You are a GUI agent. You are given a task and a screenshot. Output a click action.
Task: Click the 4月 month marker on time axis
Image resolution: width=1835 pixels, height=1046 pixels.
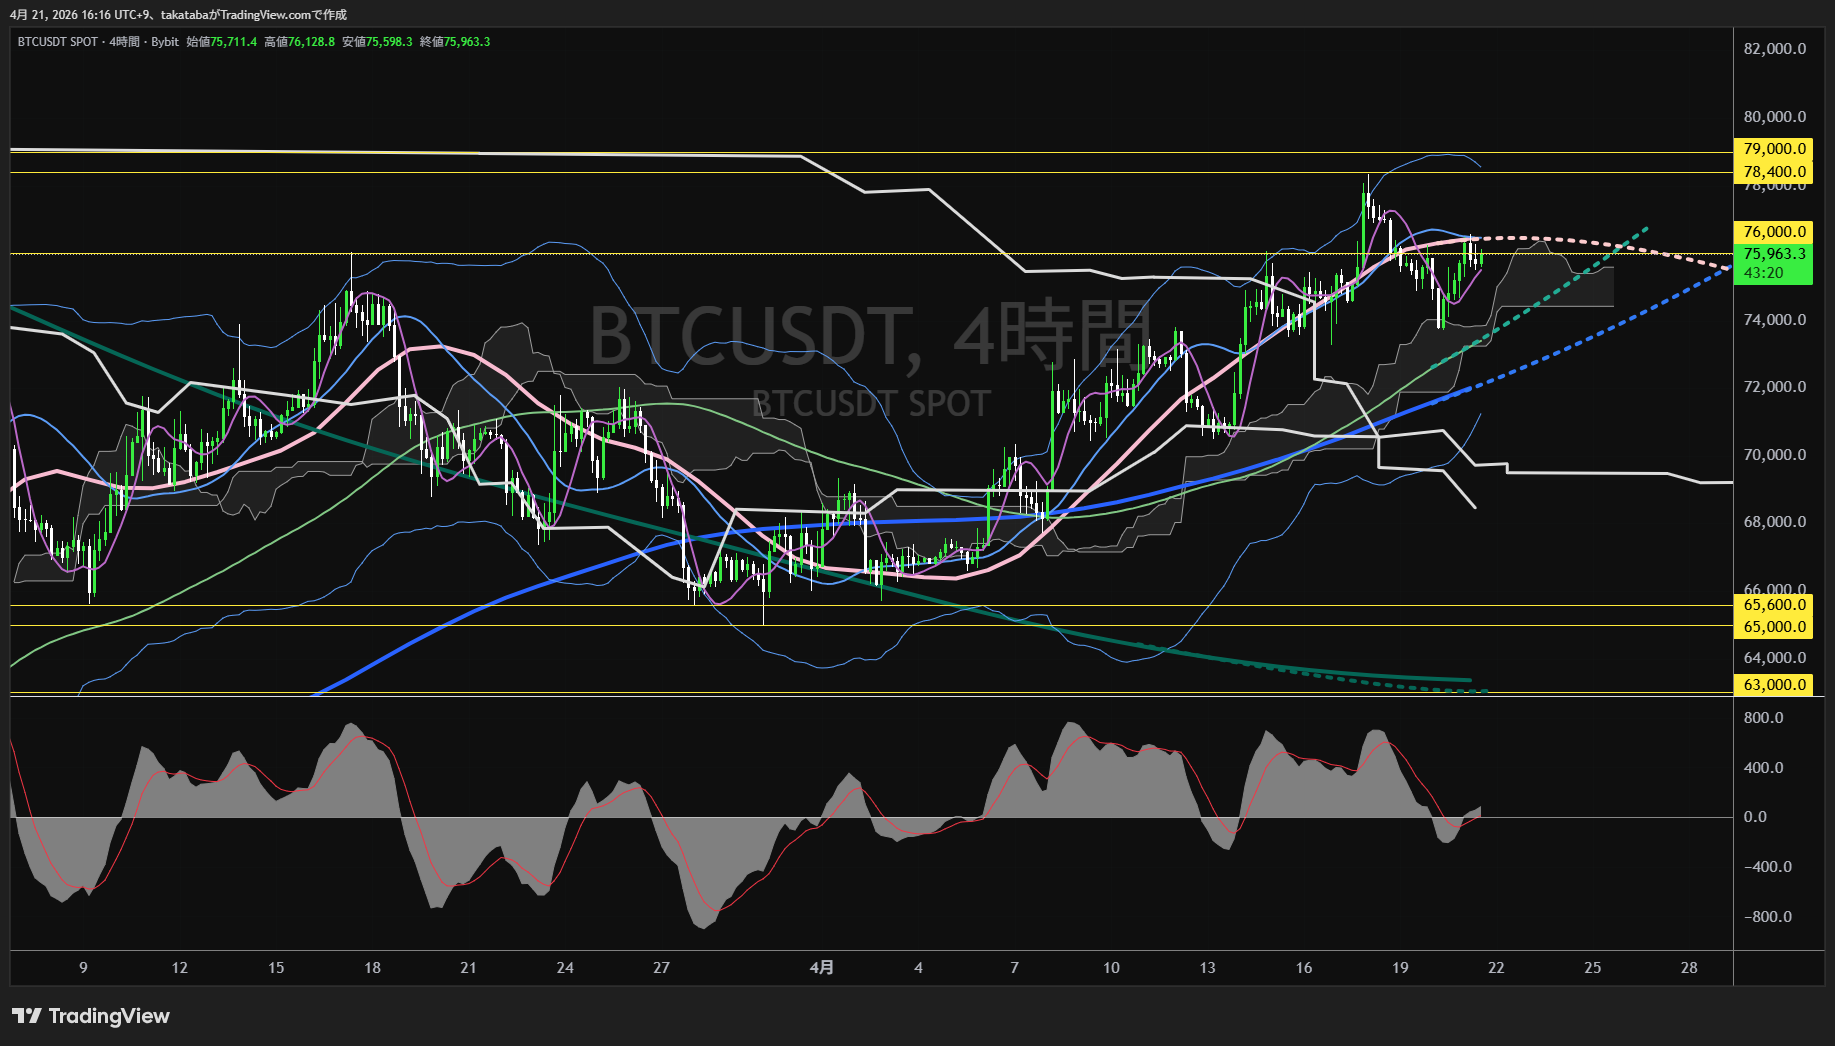point(821,967)
